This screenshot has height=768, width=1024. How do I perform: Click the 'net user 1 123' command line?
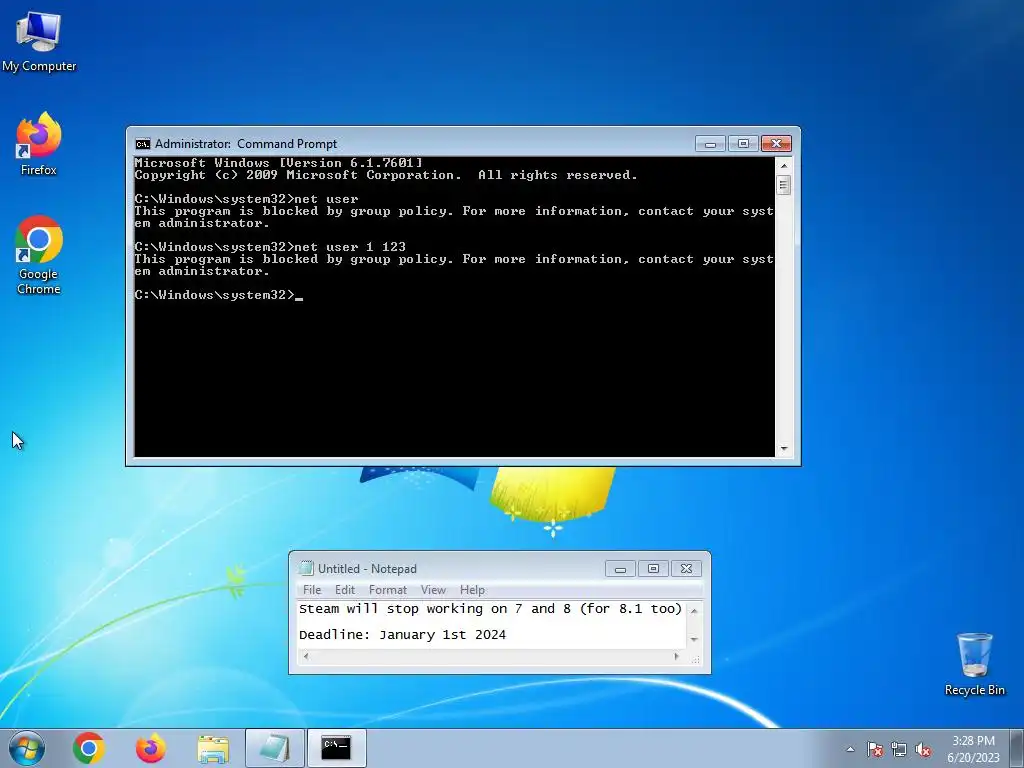point(270,247)
